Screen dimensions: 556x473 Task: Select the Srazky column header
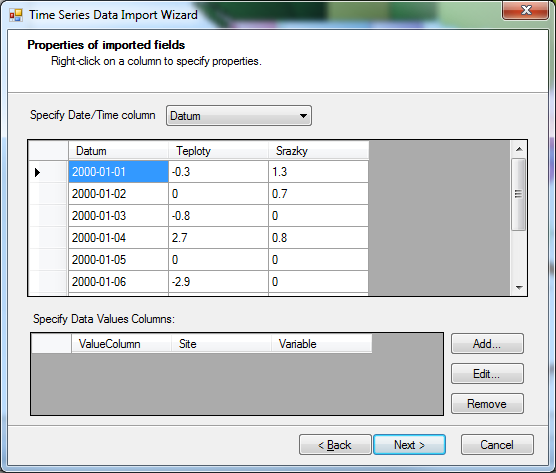coord(318,151)
